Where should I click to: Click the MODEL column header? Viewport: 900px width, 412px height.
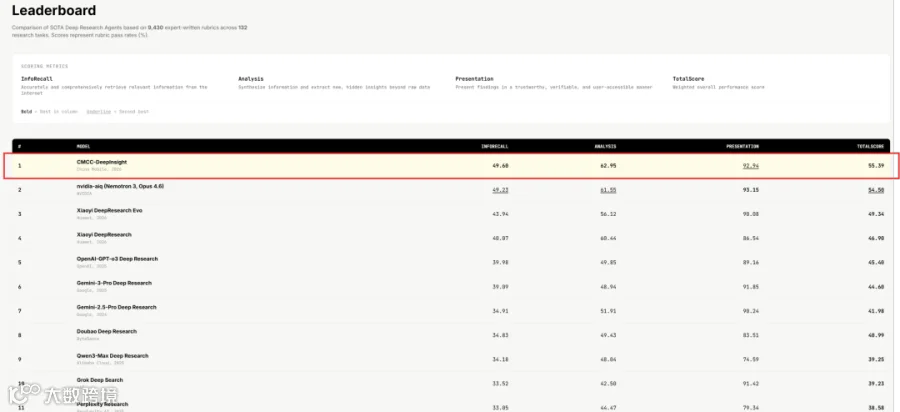pyautogui.click(x=83, y=146)
